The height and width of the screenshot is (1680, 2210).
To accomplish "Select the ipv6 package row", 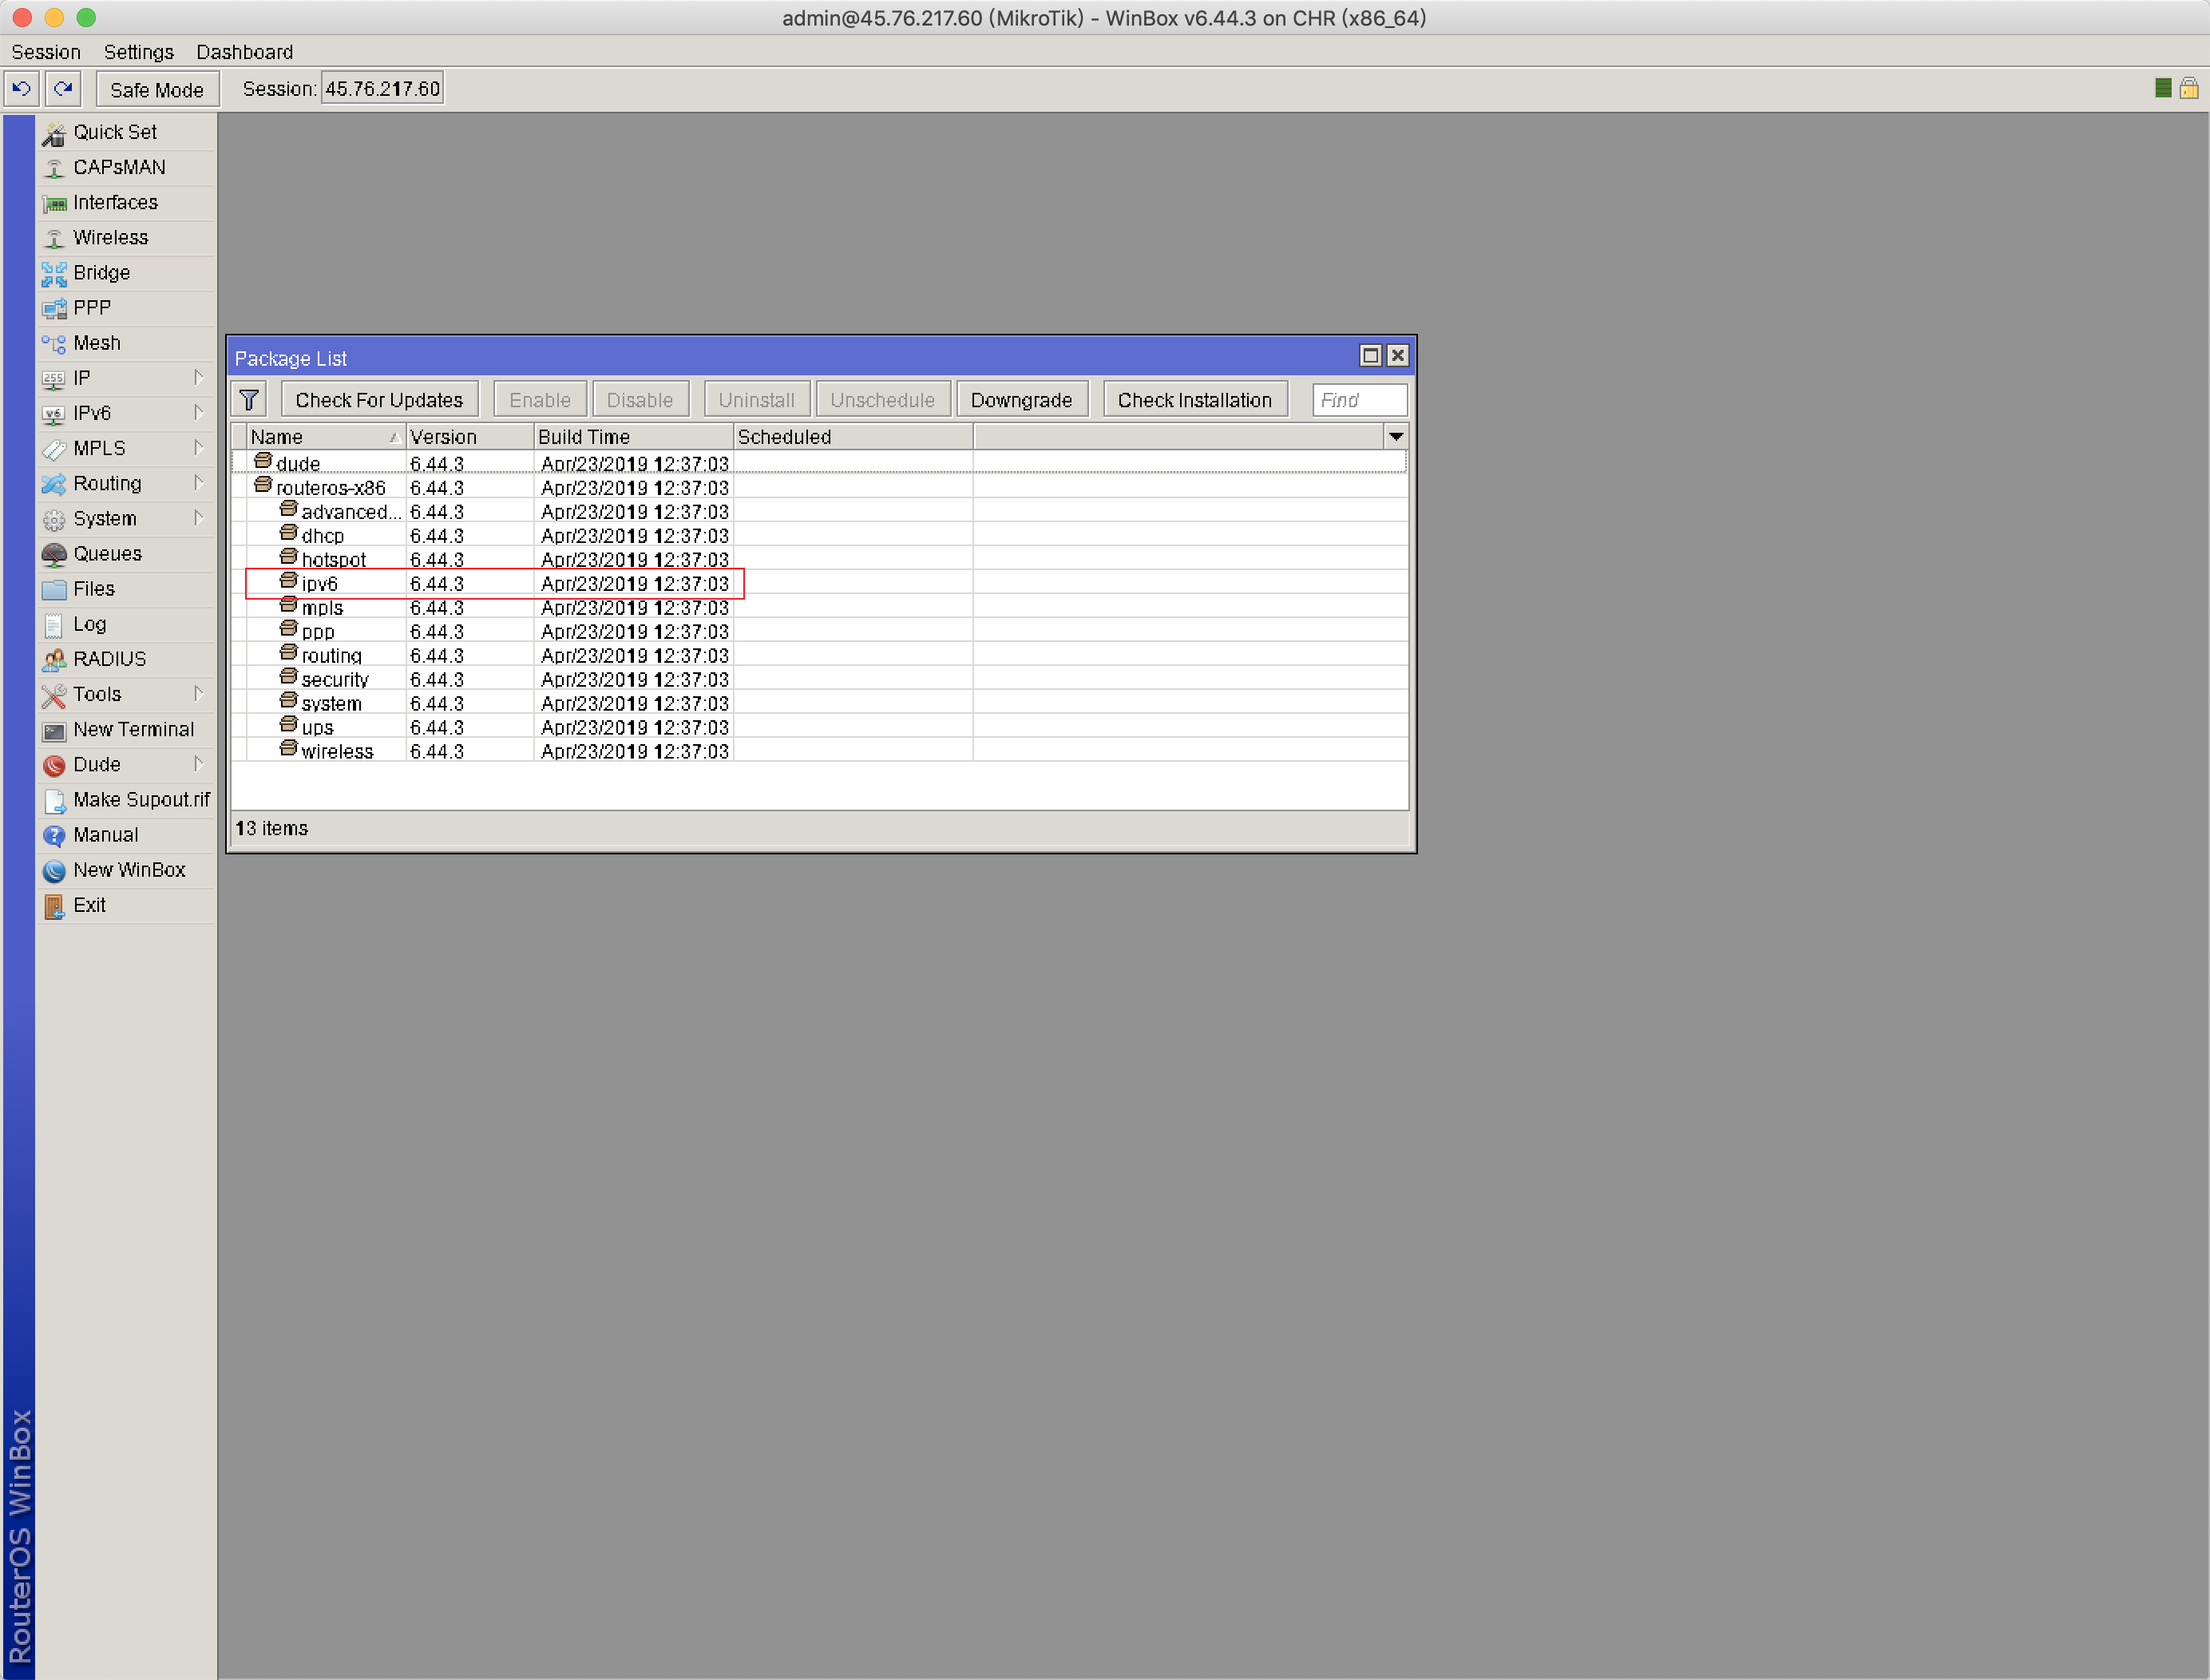I will tap(819, 583).
